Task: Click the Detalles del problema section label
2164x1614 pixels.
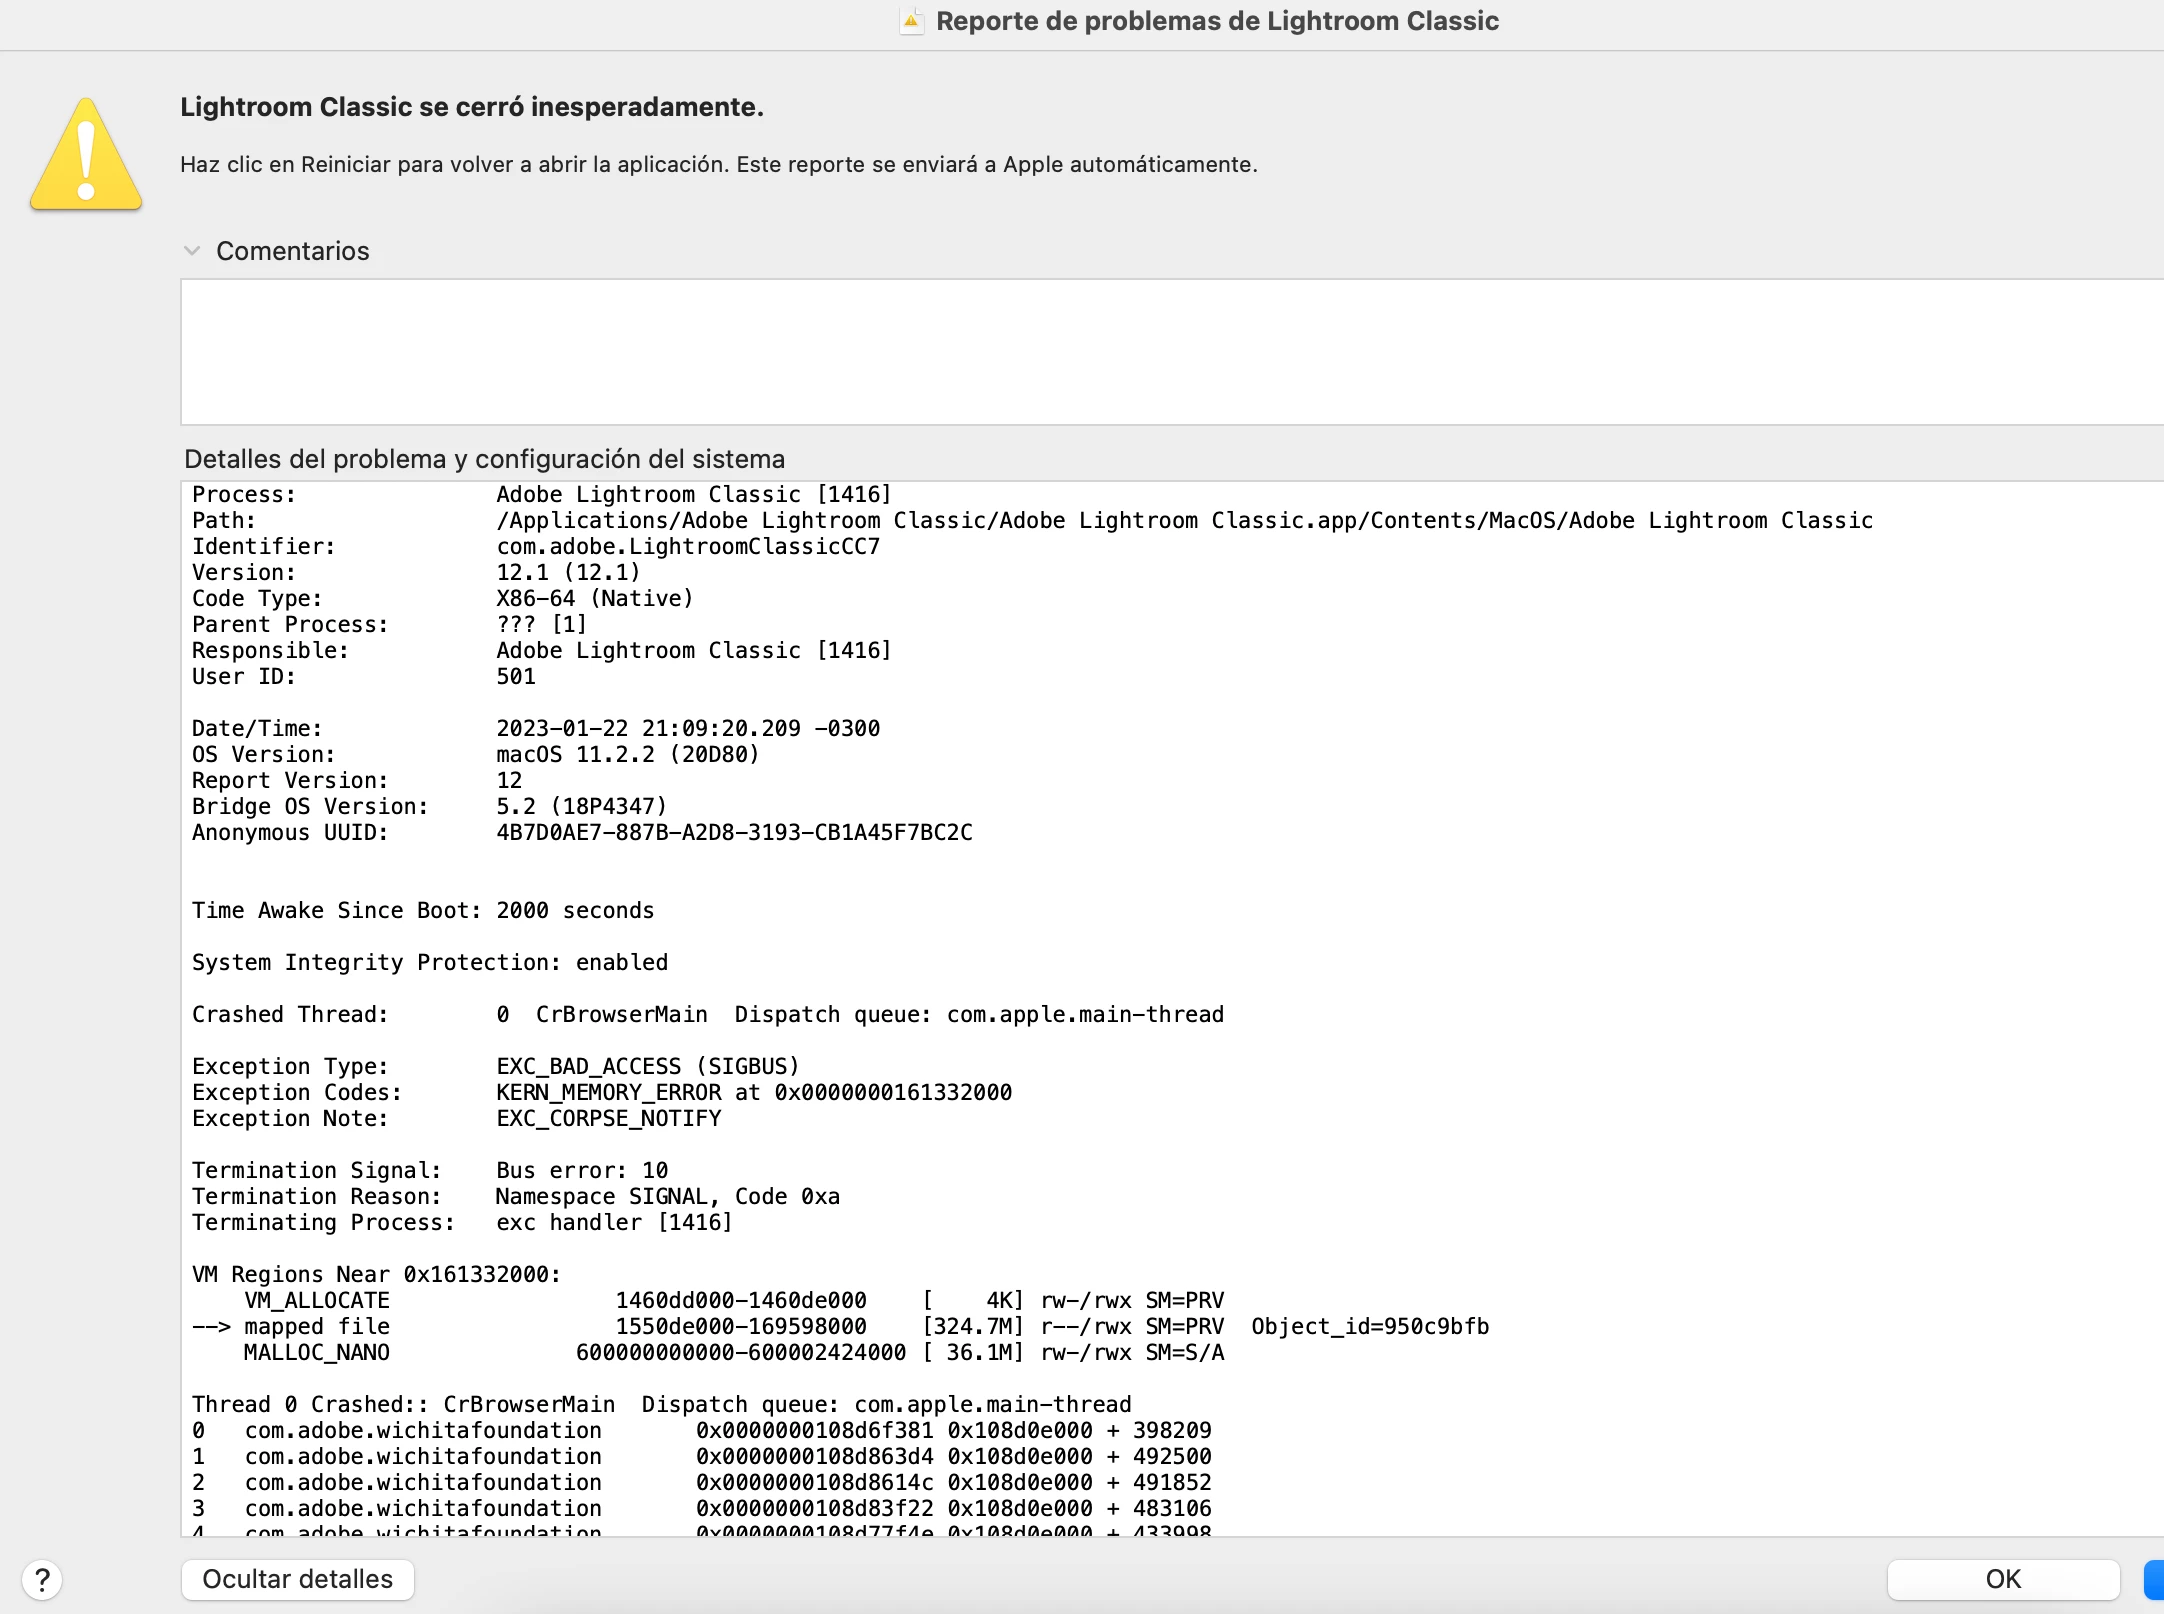Action: pyautogui.click(x=484, y=459)
